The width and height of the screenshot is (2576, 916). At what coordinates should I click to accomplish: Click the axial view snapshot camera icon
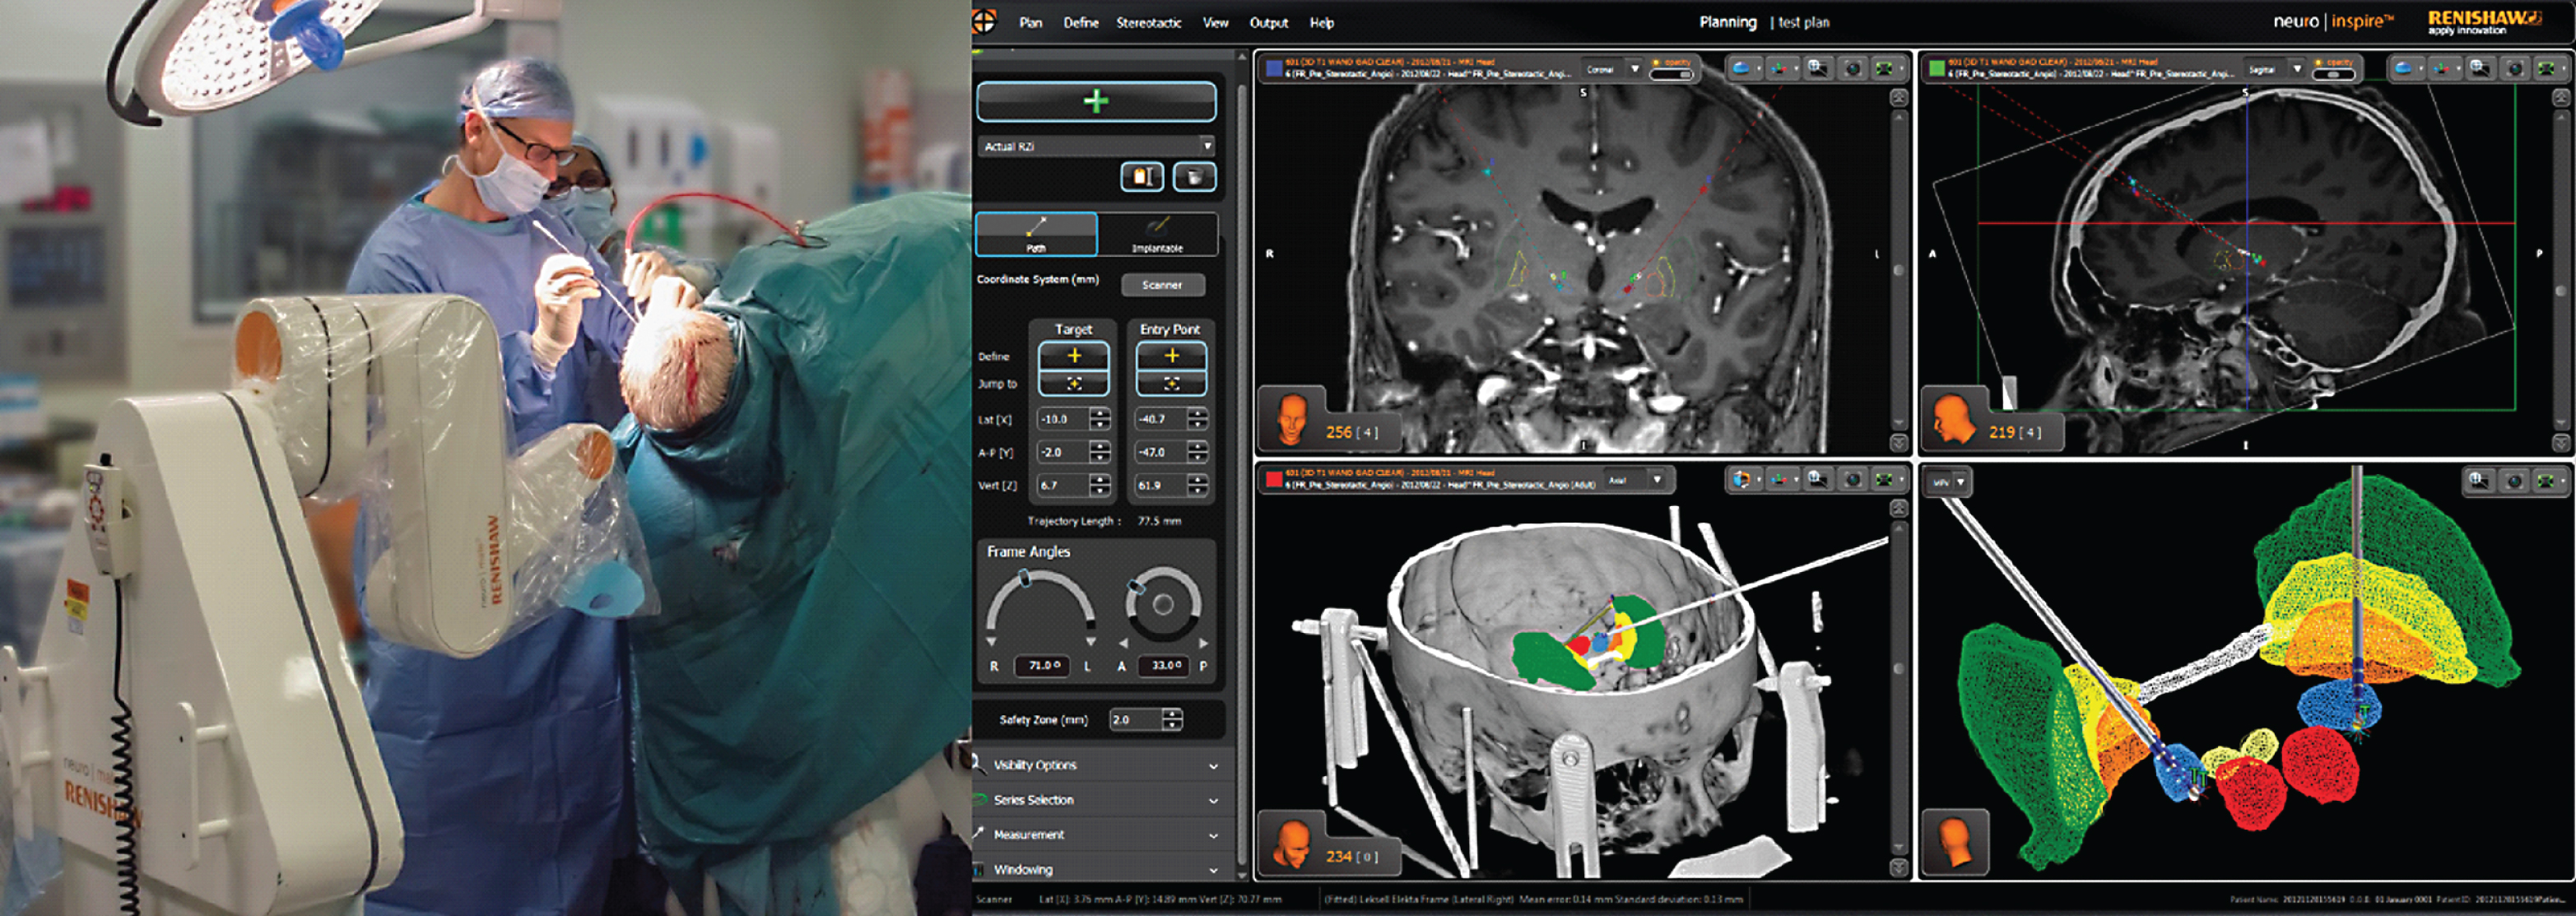[1853, 480]
